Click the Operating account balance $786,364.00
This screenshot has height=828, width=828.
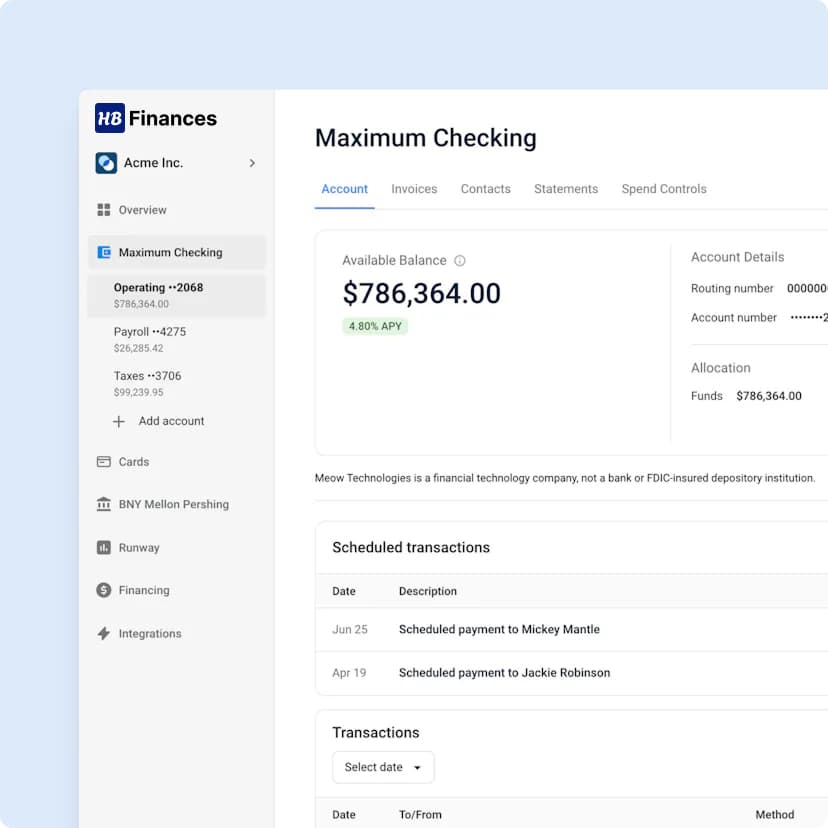tap(141, 304)
